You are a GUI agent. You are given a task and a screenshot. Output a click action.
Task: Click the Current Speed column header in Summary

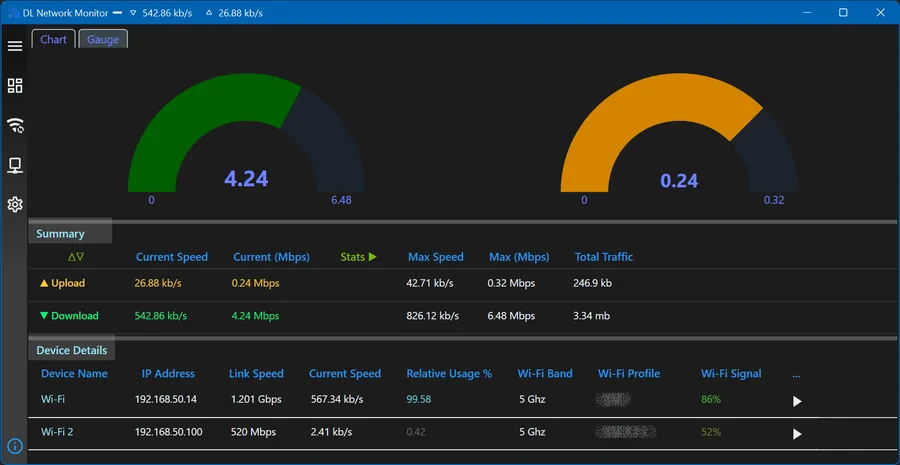click(x=172, y=257)
